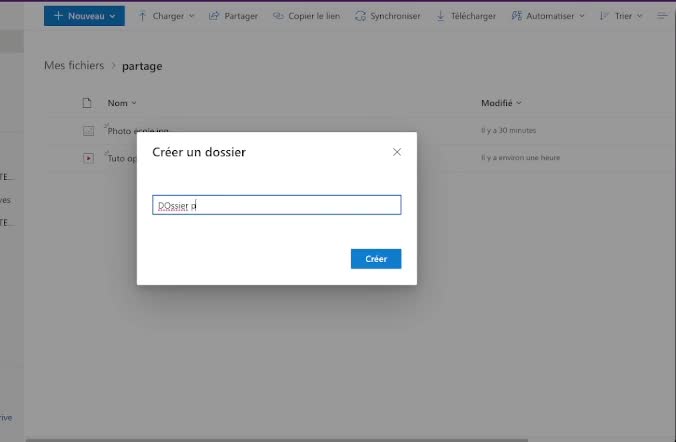The width and height of the screenshot is (676, 442).
Task: Open the Nouveau dropdown button
Action: tap(84, 16)
